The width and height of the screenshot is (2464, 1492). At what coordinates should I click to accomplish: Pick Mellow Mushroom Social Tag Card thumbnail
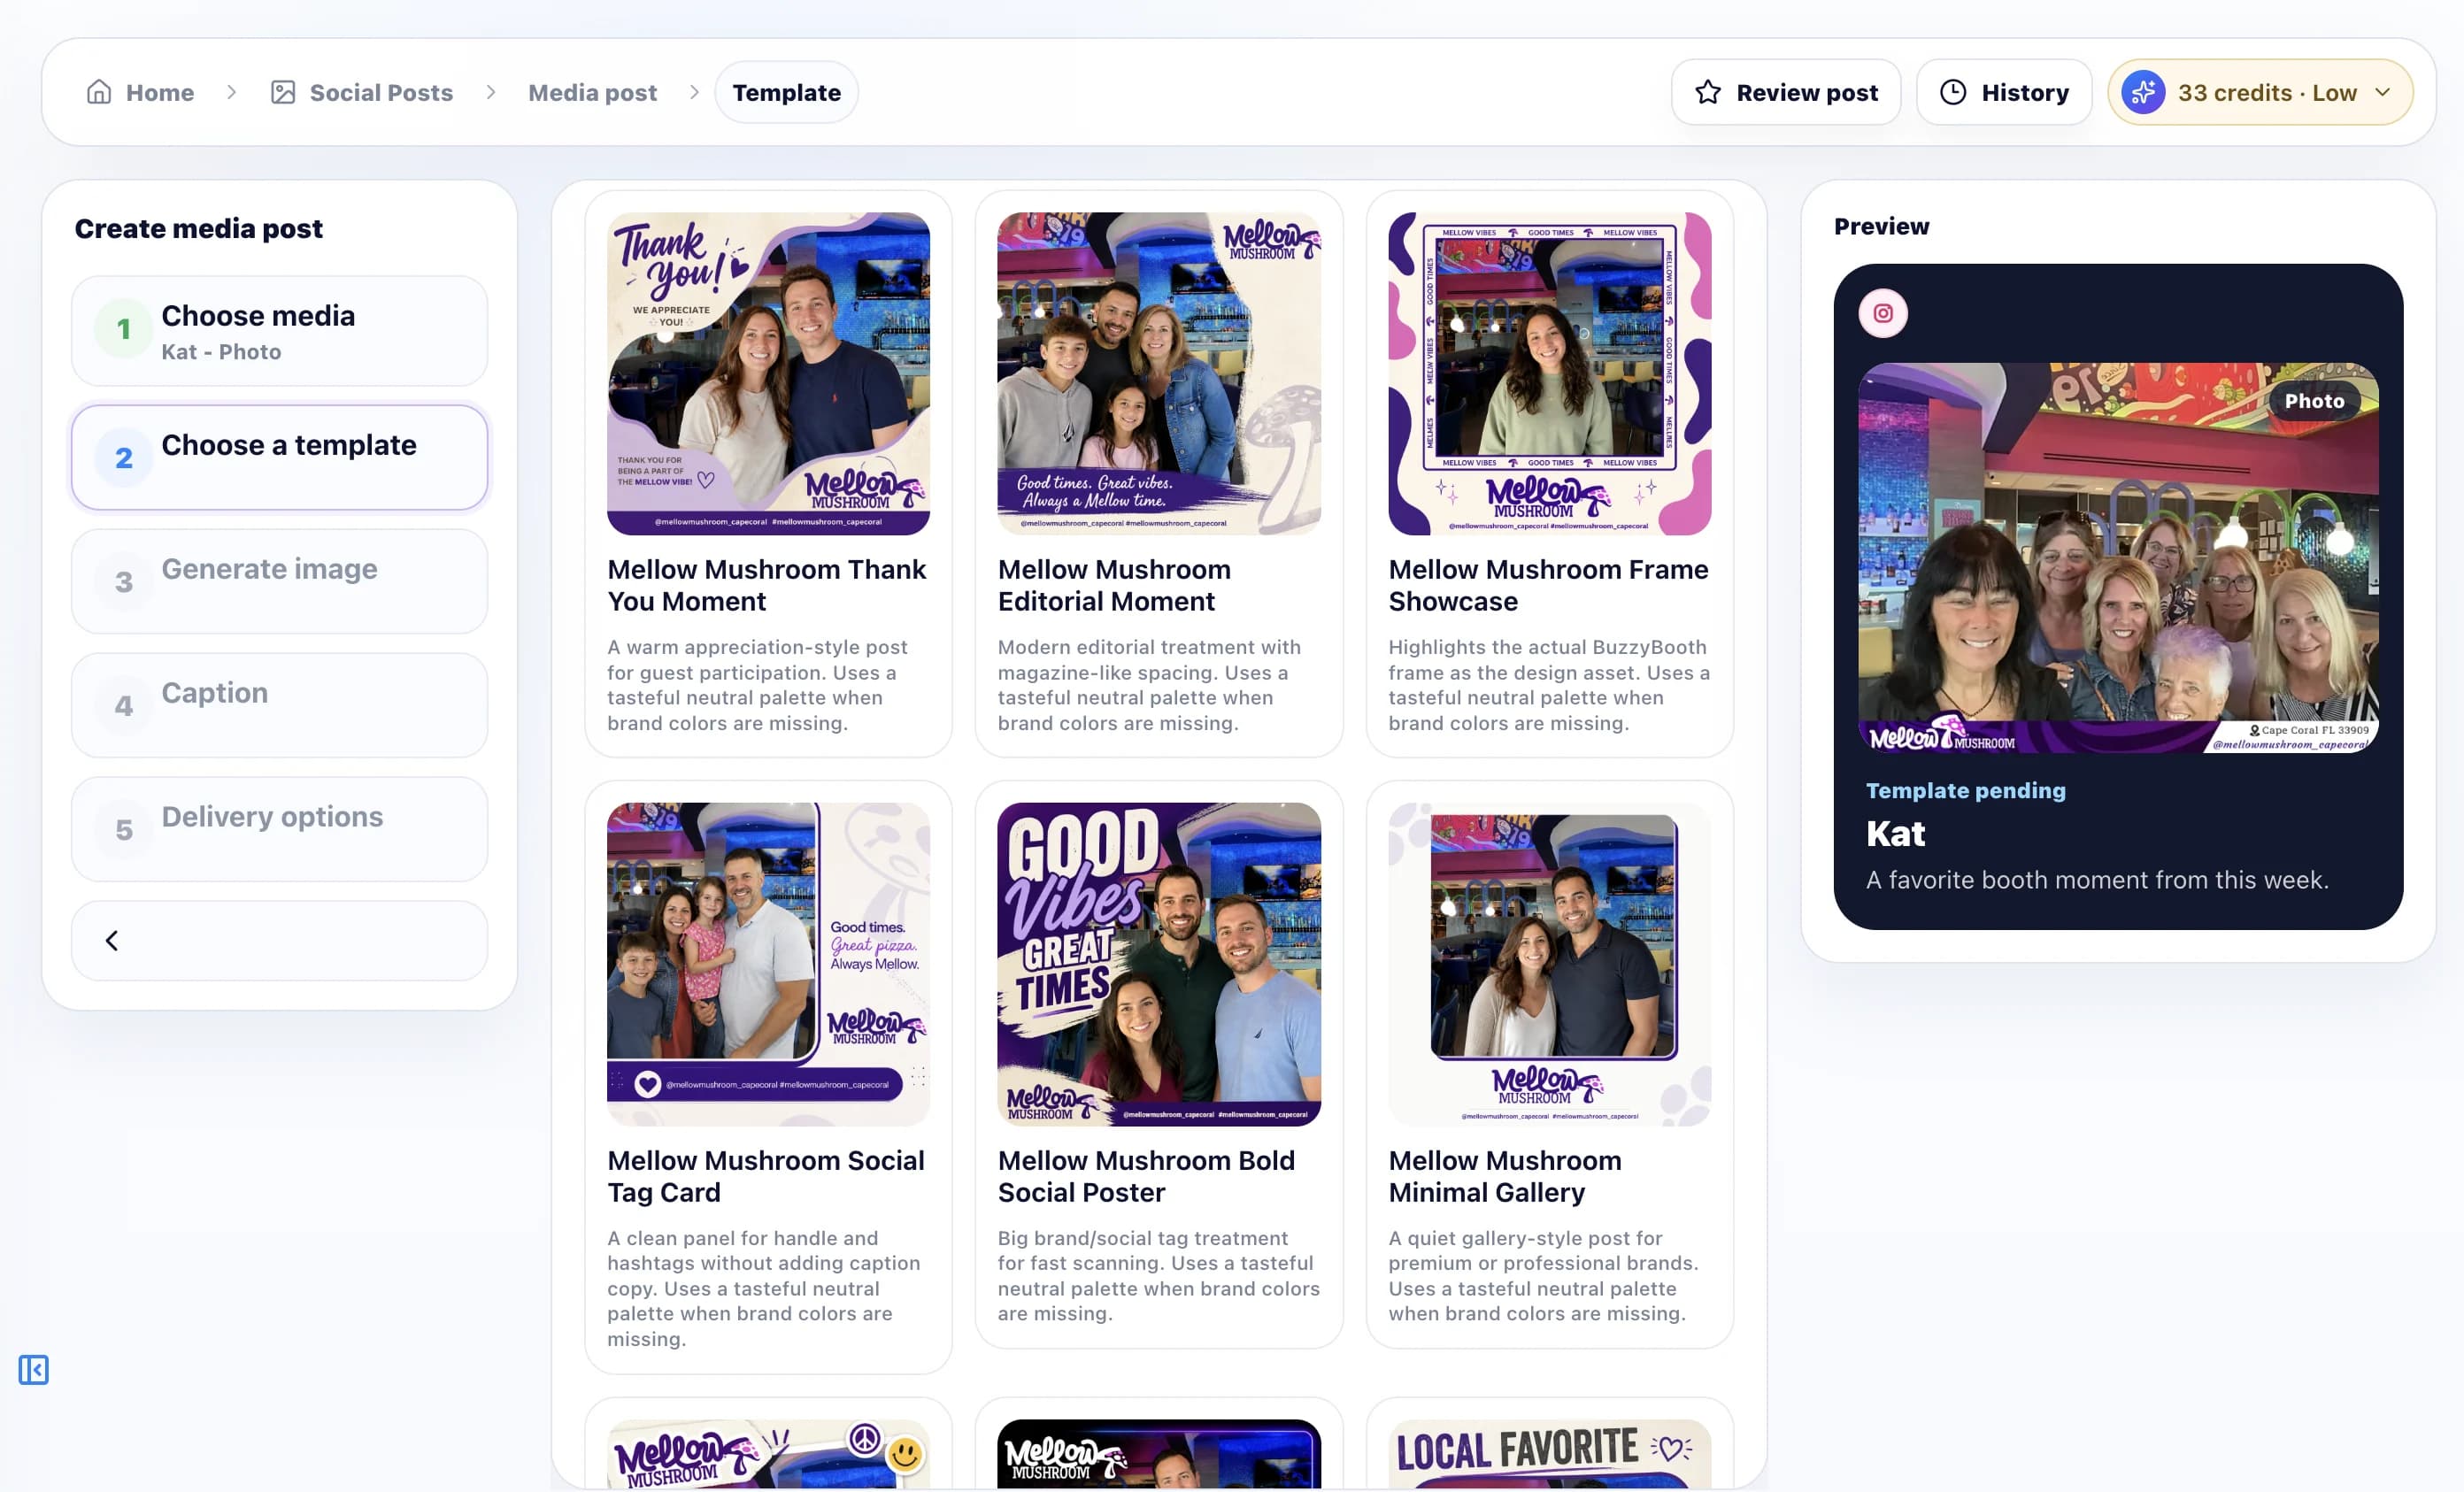pyautogui.click(x=768, y=964)
